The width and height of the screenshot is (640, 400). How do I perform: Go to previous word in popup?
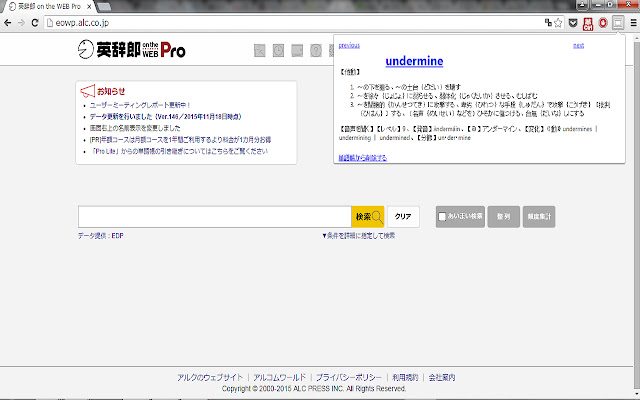coord(349,45)
